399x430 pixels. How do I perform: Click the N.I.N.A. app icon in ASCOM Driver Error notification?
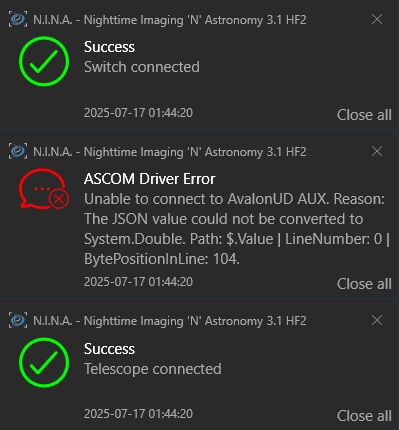[x=18, y=152]
